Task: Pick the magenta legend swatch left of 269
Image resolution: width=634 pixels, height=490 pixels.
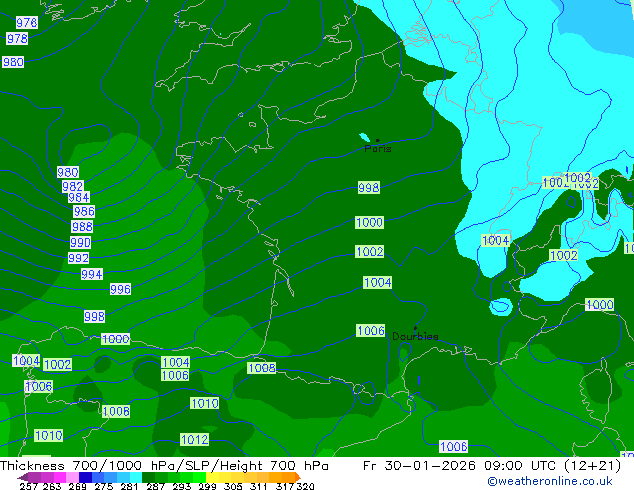Action: [x=60, y=477]
